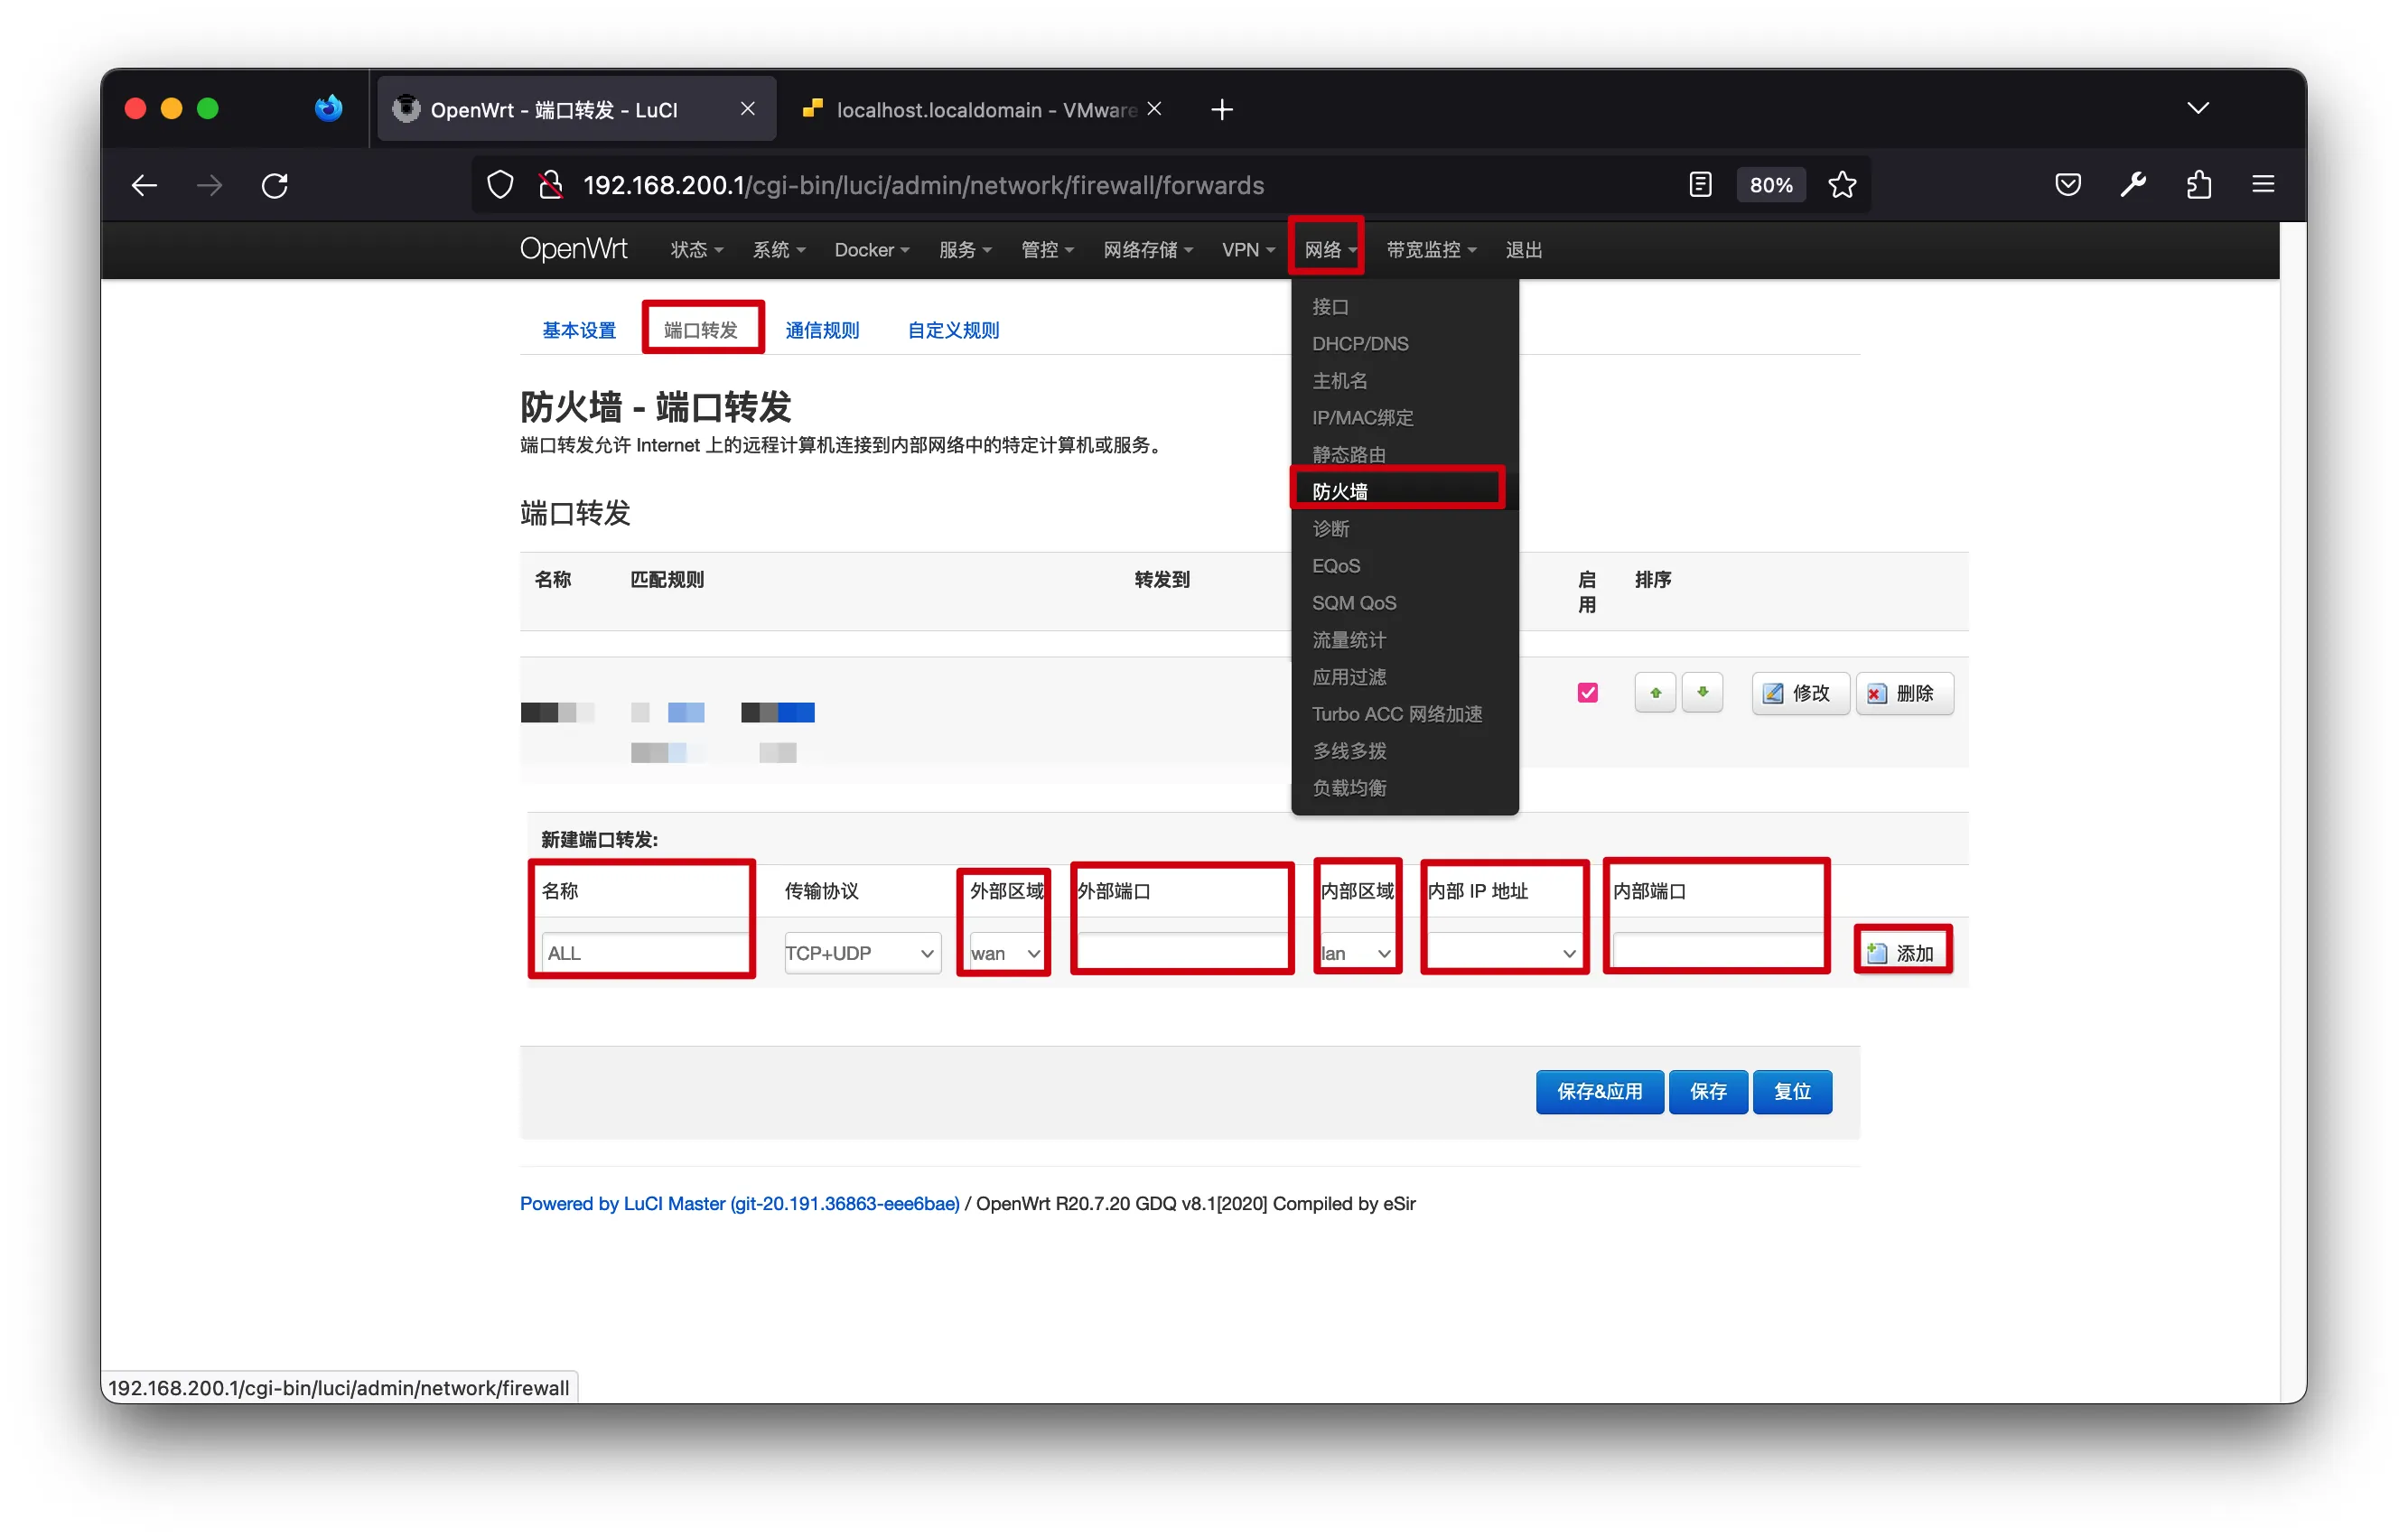Screen dimensions: 2408x1537
Task: Switch to the 基本设置 tab
Action: click(x=579, y=330)
